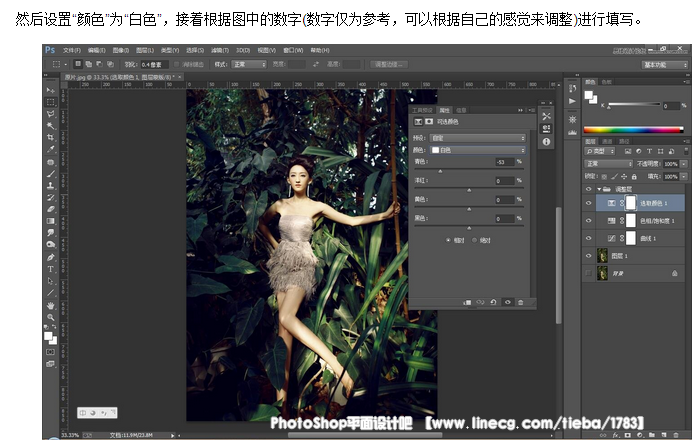Select the Rectangular Marquee tool in the toolbox
This screenshot has width=694, height=440.
coord(50,102)
